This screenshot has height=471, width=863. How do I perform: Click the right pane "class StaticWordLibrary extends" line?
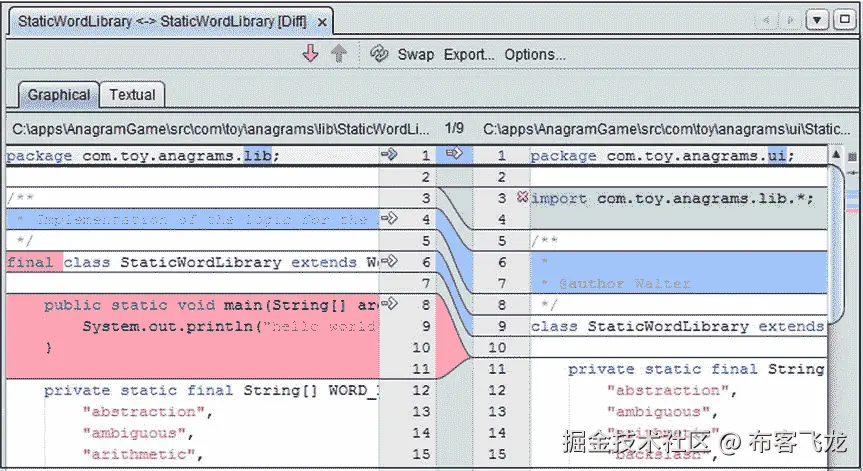coord(678,326)
